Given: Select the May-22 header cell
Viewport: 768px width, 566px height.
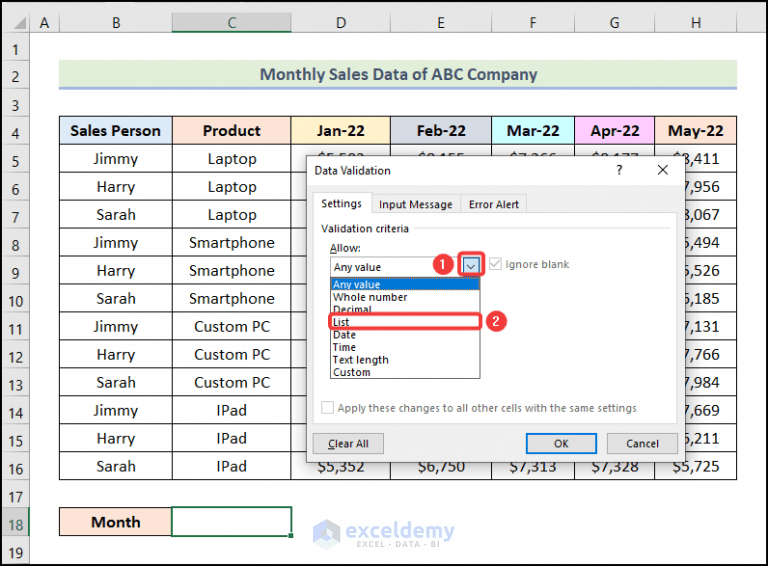Looking at the screenshot, I should [x=696, y=131].
